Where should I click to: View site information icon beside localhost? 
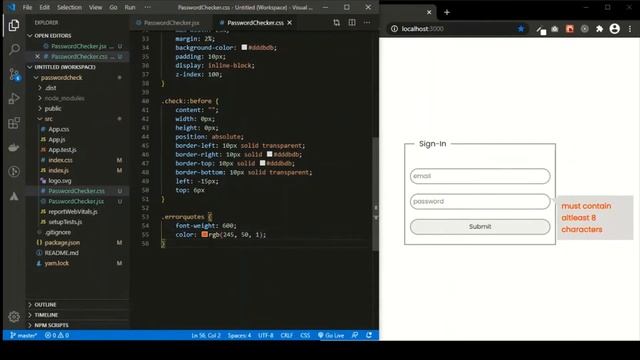(394, 29)
